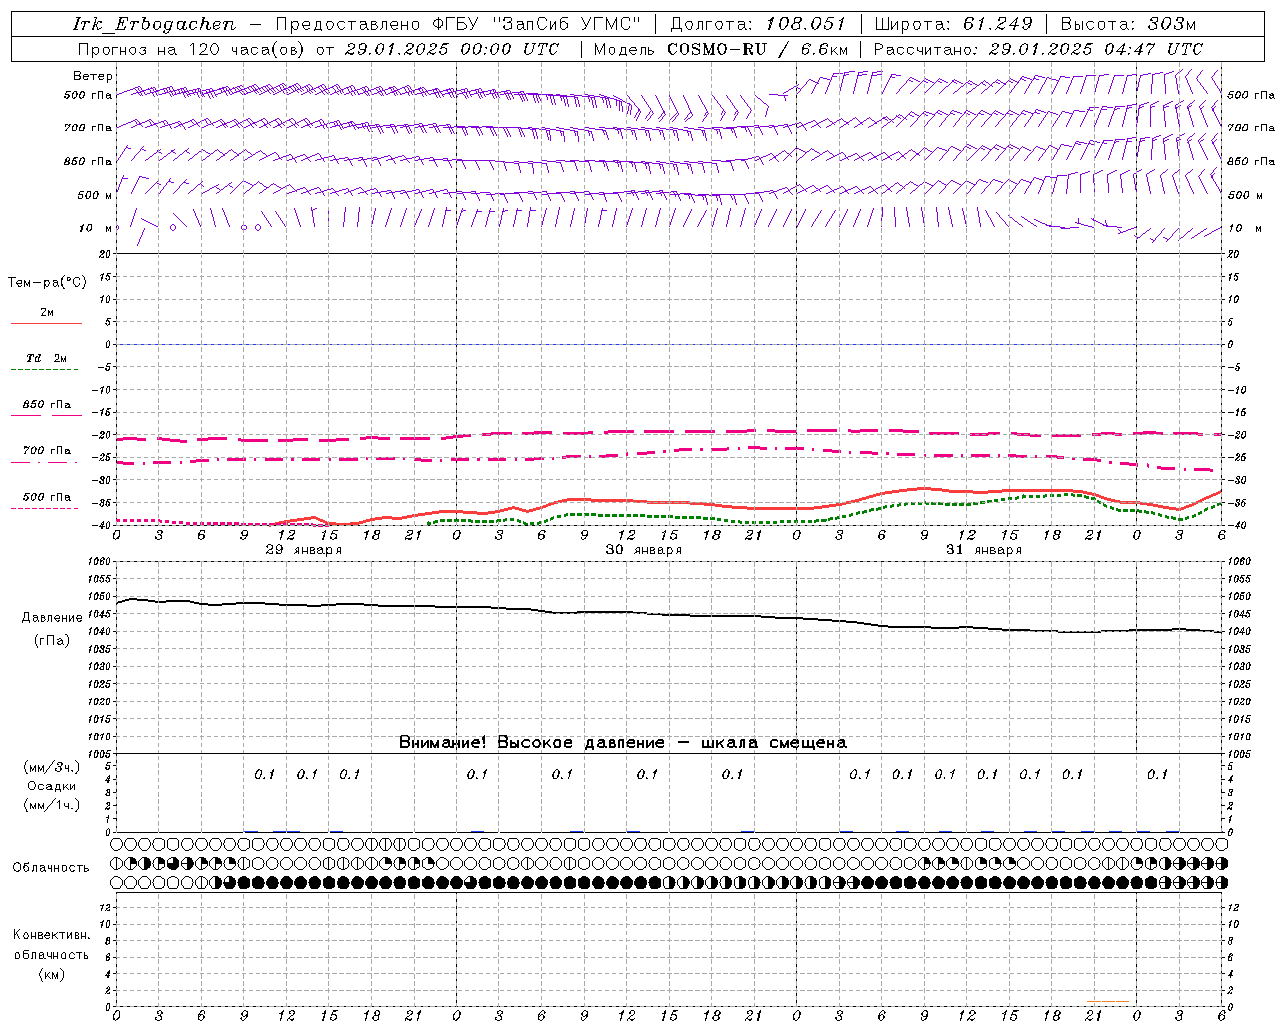Viewport: 1280px width, 1024px height.
Task: Click 'Внимание! Высокое давление — шкала смещена' notice
Action: tap(623, 742)
